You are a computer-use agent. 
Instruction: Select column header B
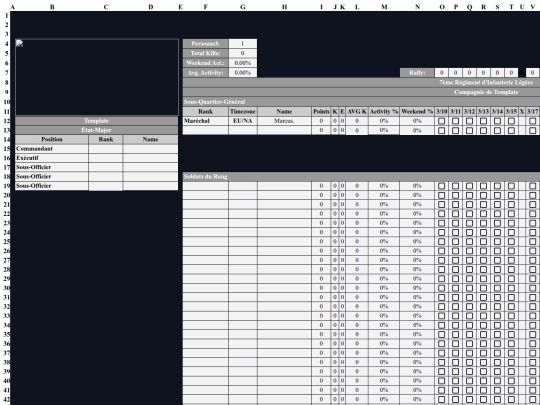52,7
